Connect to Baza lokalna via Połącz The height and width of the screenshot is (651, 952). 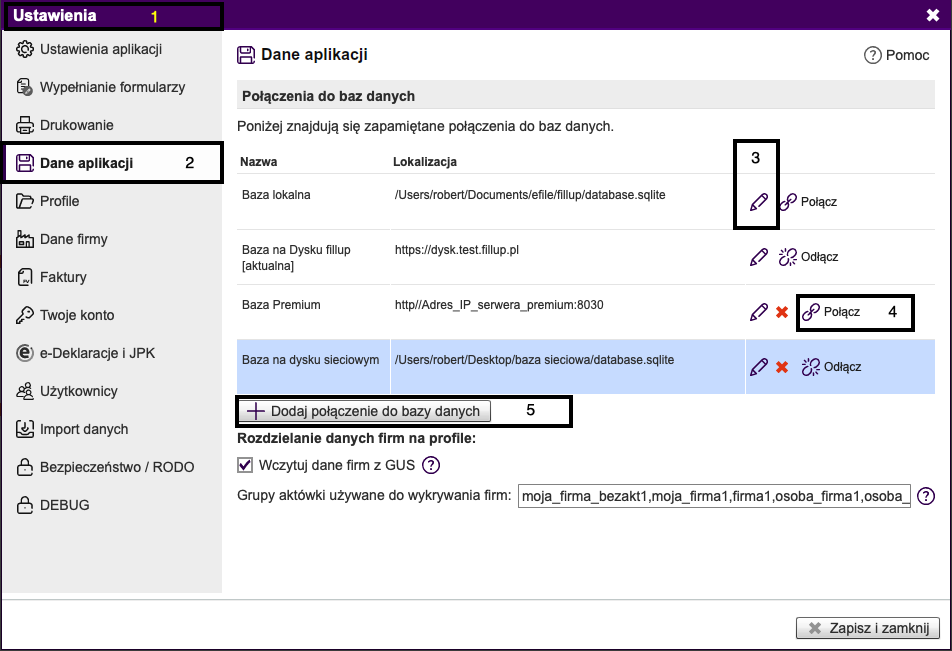(x=808, y=202)
